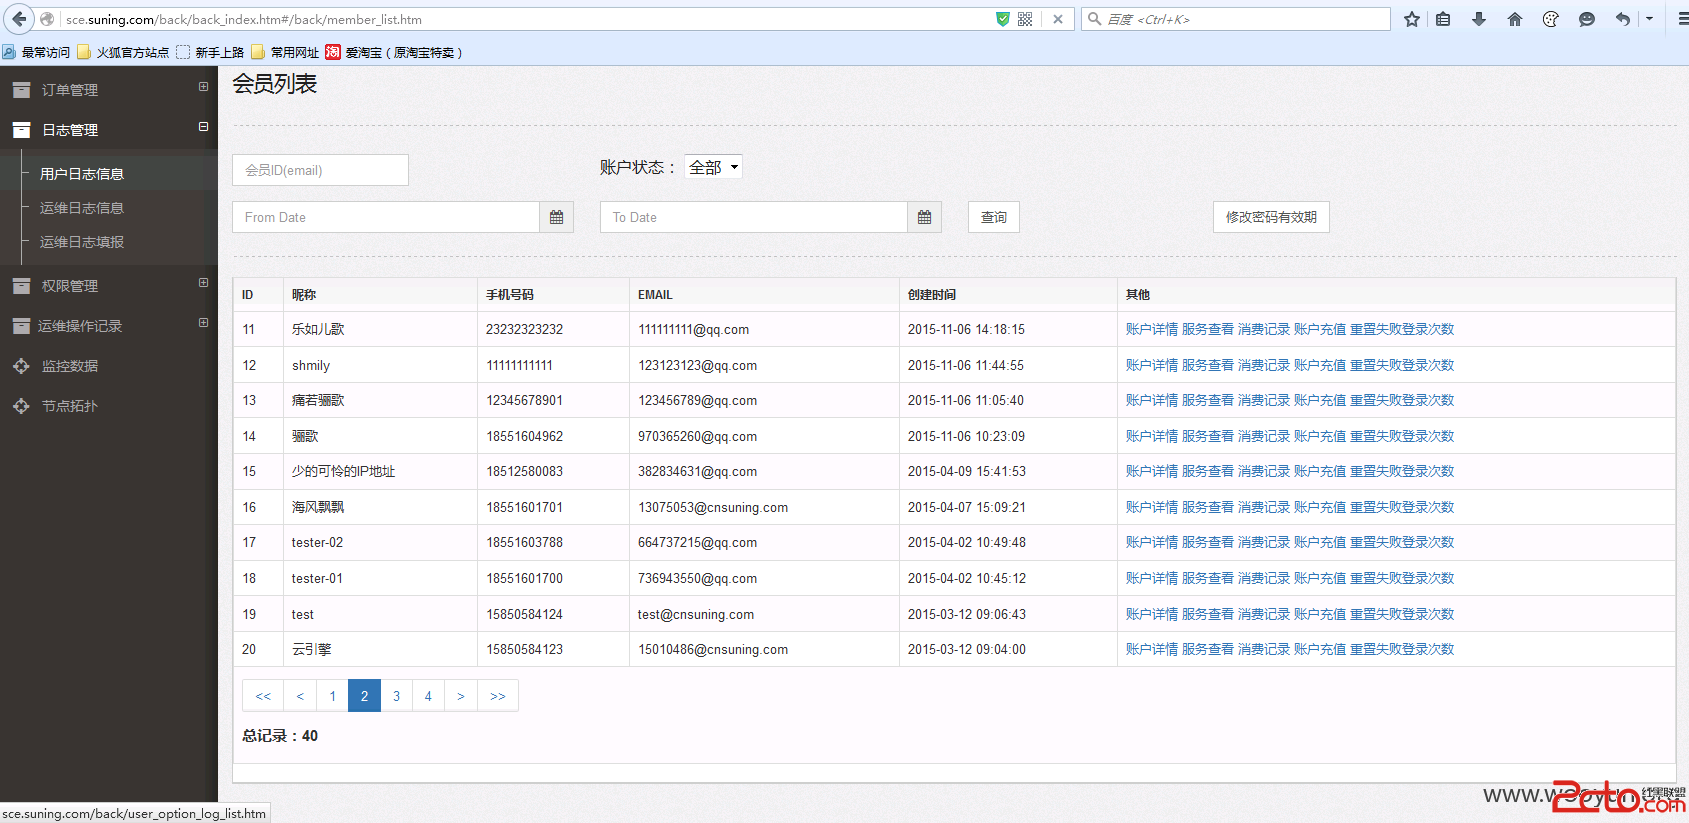Open the 最常访问 bookmarks item
This screenshot has height=823, width=1689.
pyautogui.click(x=37, y=52)
